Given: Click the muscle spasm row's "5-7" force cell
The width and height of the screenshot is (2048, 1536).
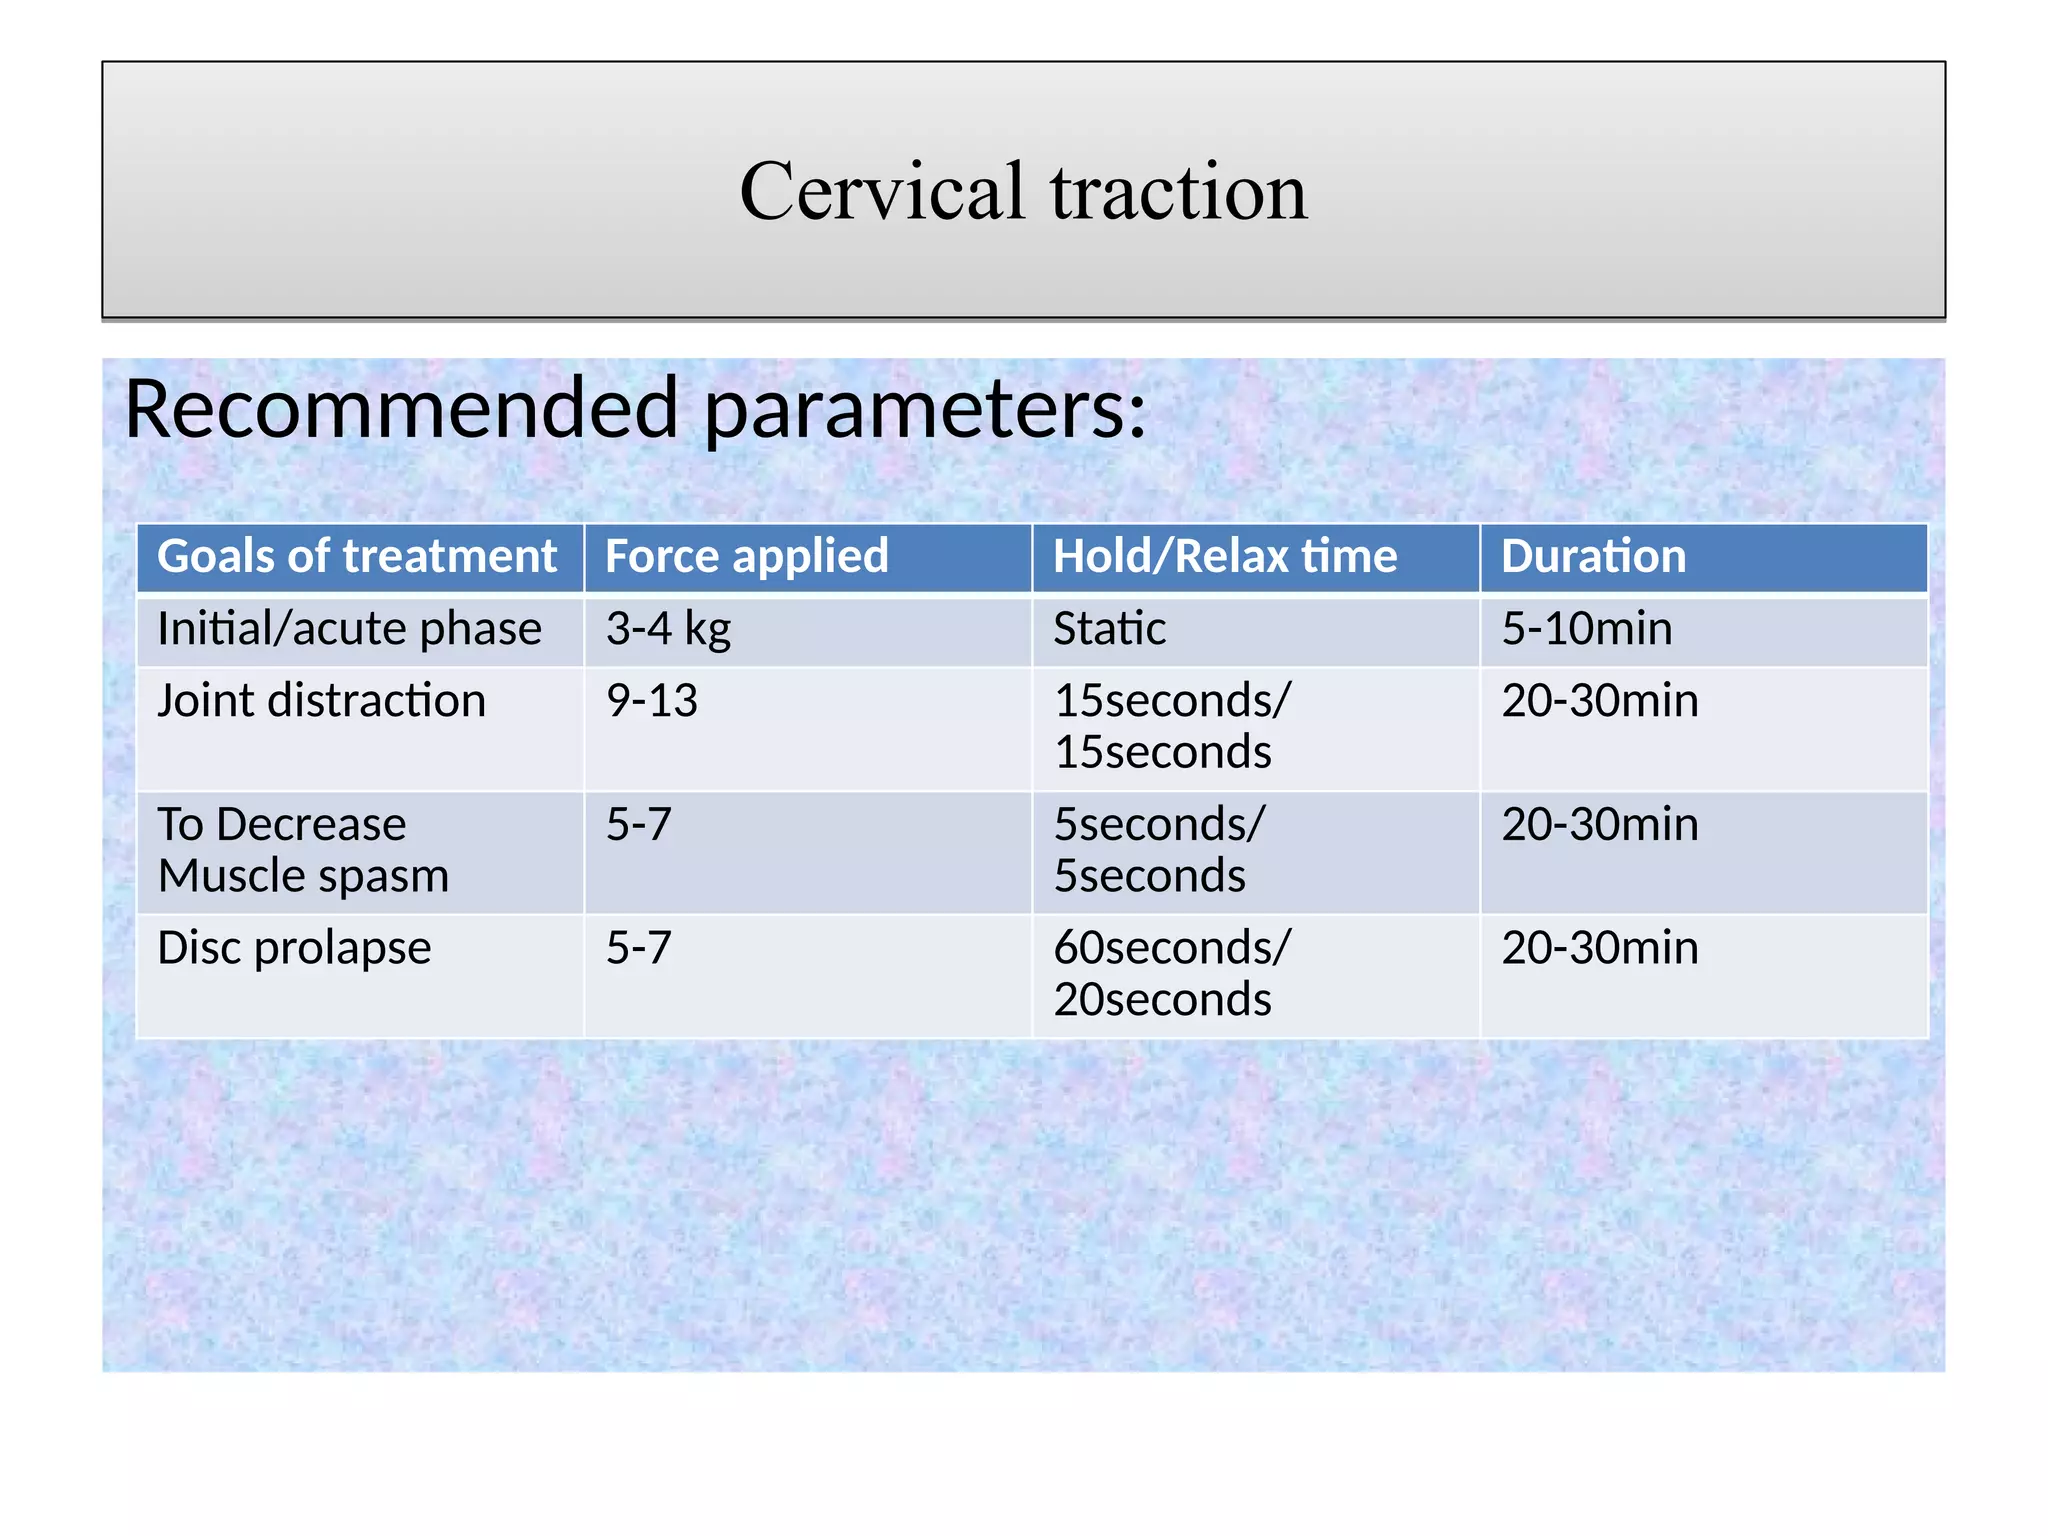Looking at the screenshot, I should point(638,825).
